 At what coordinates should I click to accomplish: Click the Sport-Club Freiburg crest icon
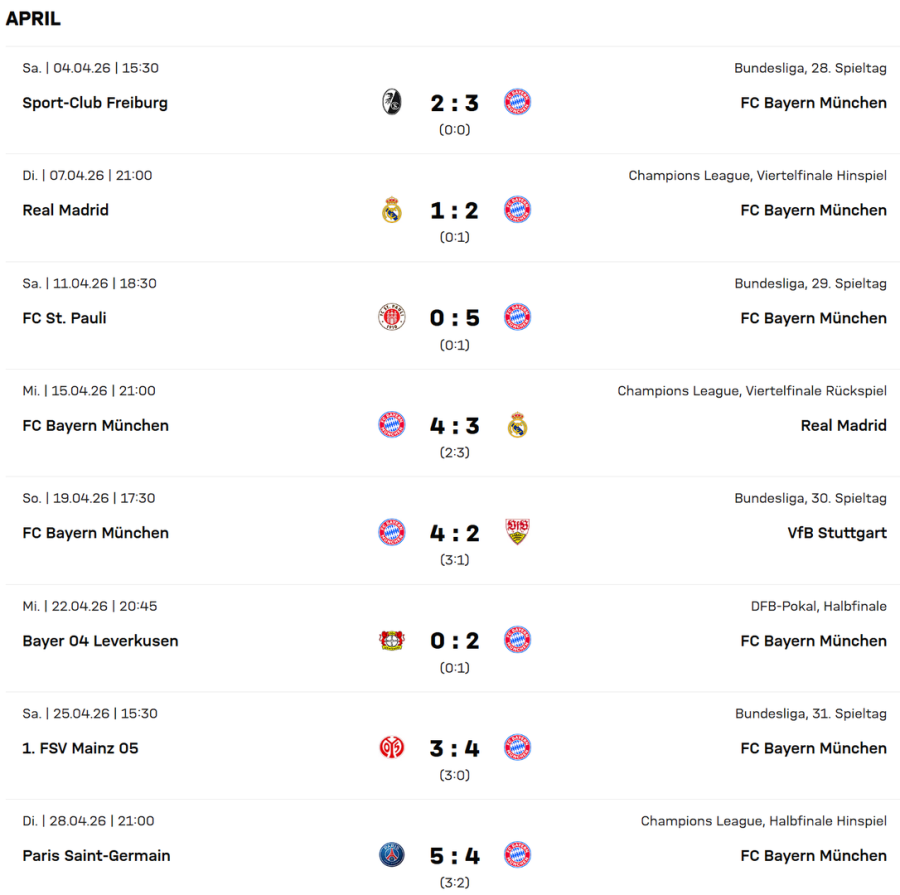392,102
